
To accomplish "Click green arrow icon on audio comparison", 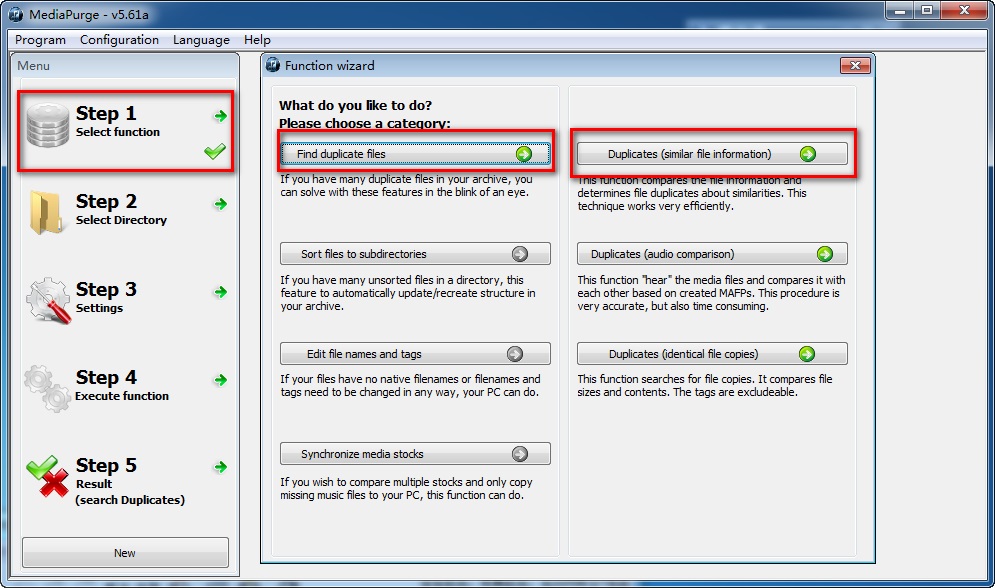I will pos(824,254).
